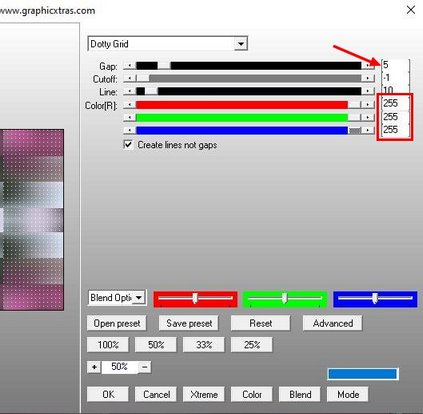Toggle Create lines not gaps checkbox
Image resolution: width=423 pixels, height=414 pixels.
pos(128,145)
